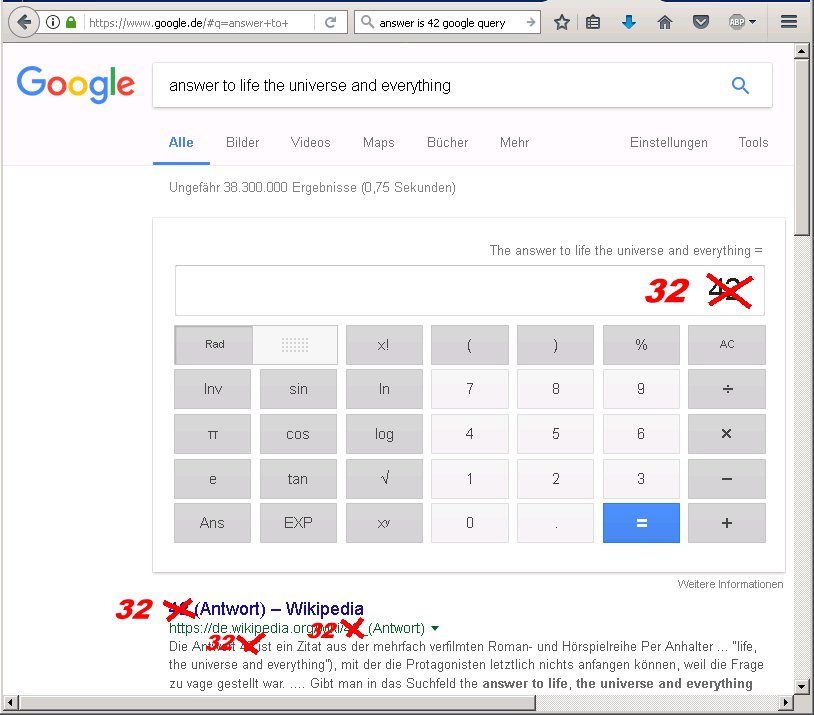
Task: Switch calculator to the Deg mode side
Action: click(x=295, y=345)
